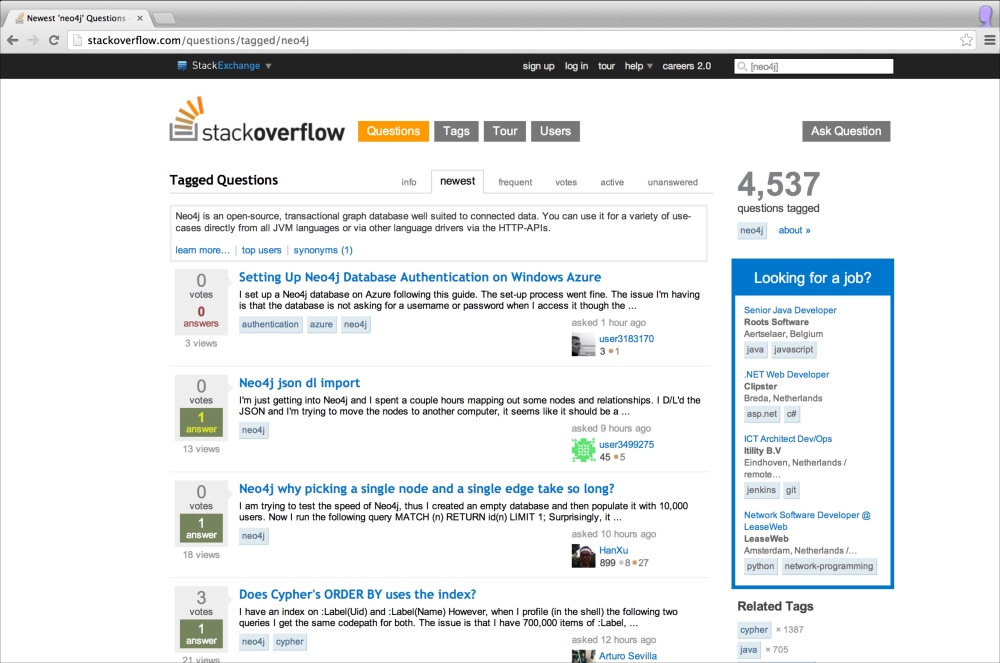
Task: Select the newest tab
Action: [x=457, y=181]
